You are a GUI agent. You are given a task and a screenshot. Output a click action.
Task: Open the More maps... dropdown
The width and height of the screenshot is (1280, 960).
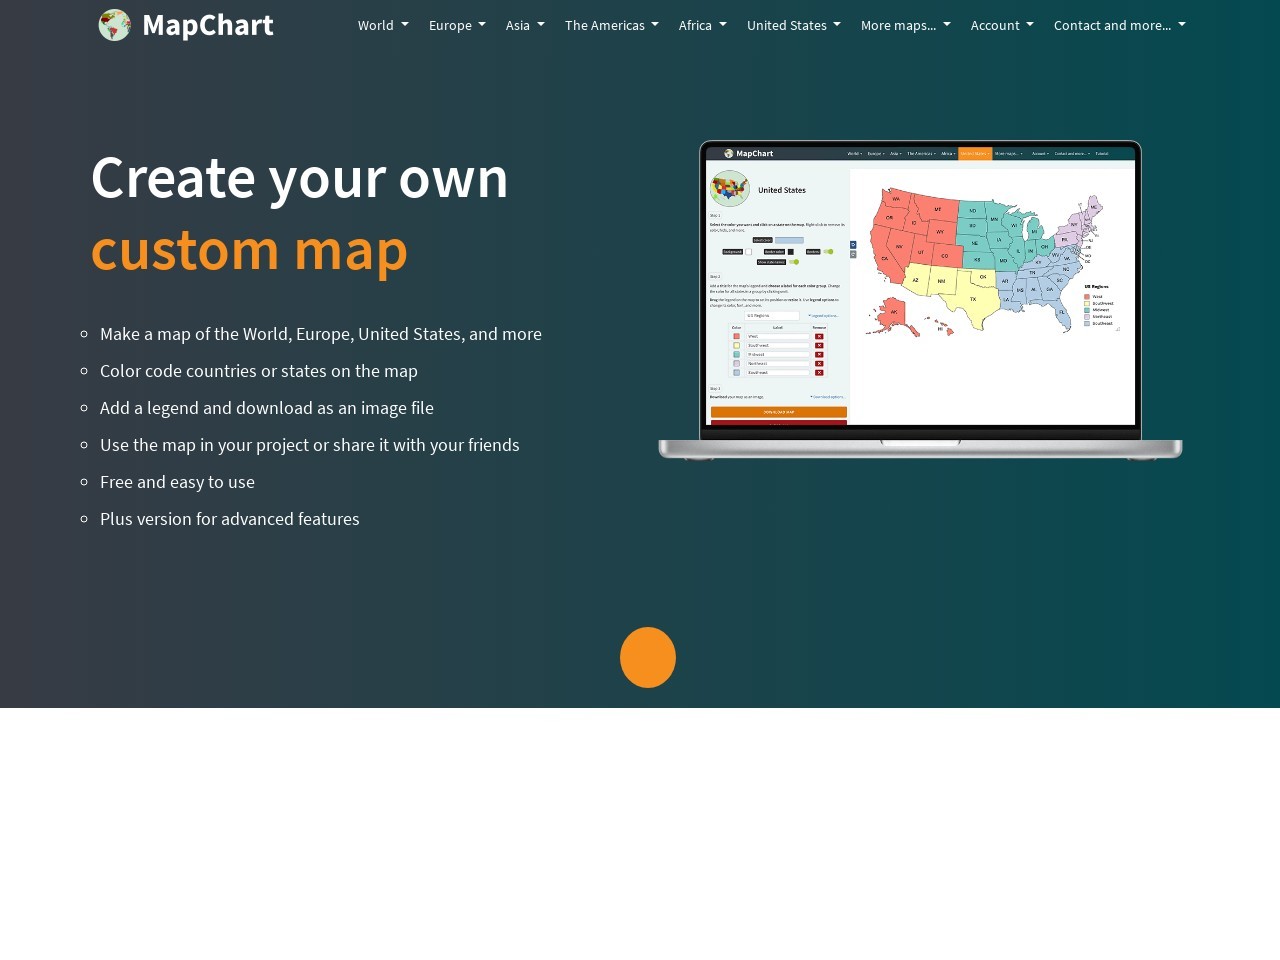click(905, 25)
